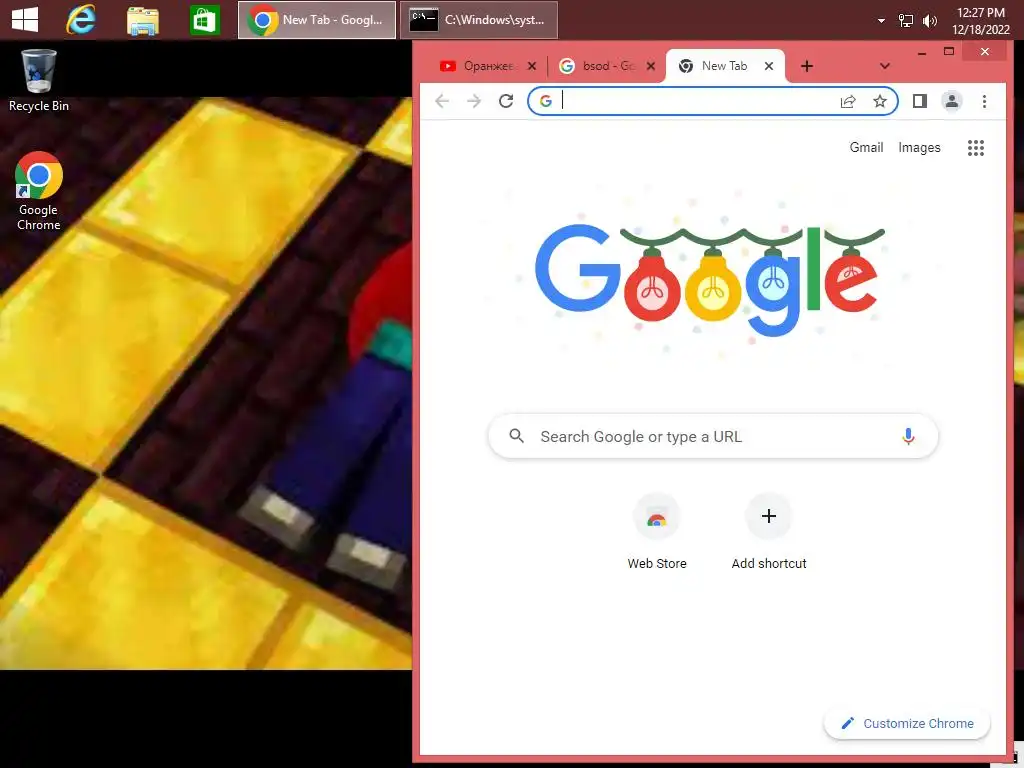The image size is (1024, 768).
Task: Open a new tab with plus button
Action: (807, 66)
